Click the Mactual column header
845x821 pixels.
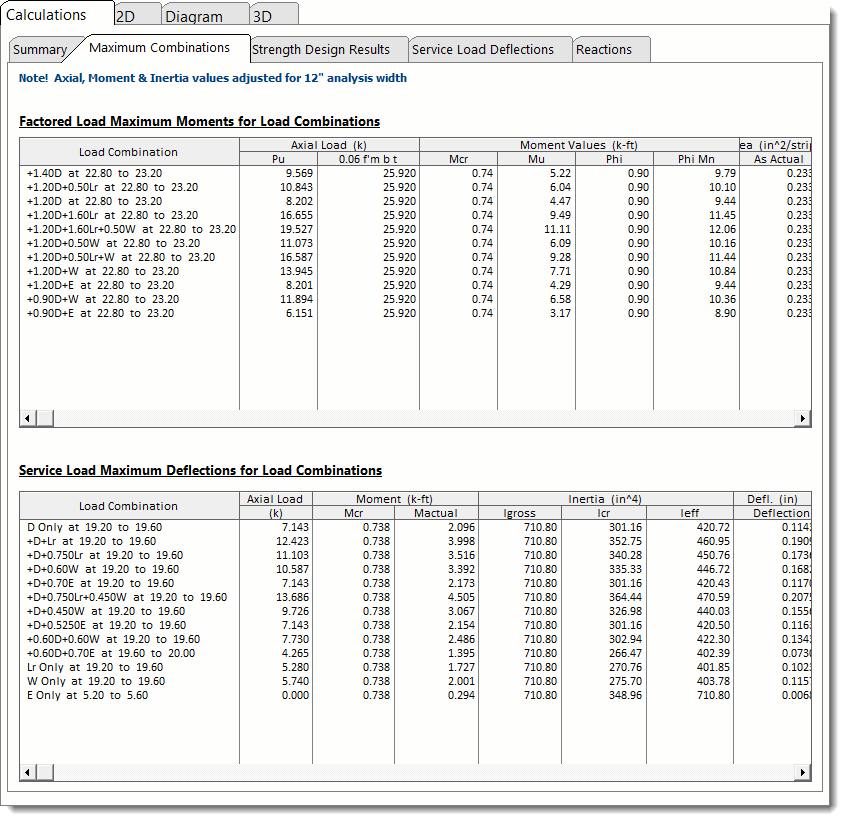click(435, 513)
